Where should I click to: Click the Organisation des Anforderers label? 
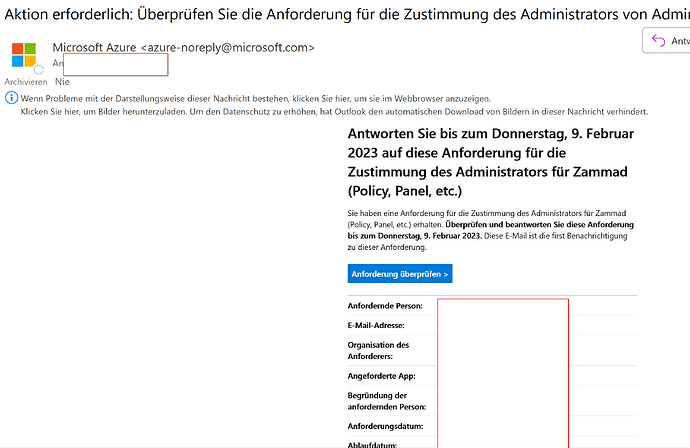coord(378,351)
